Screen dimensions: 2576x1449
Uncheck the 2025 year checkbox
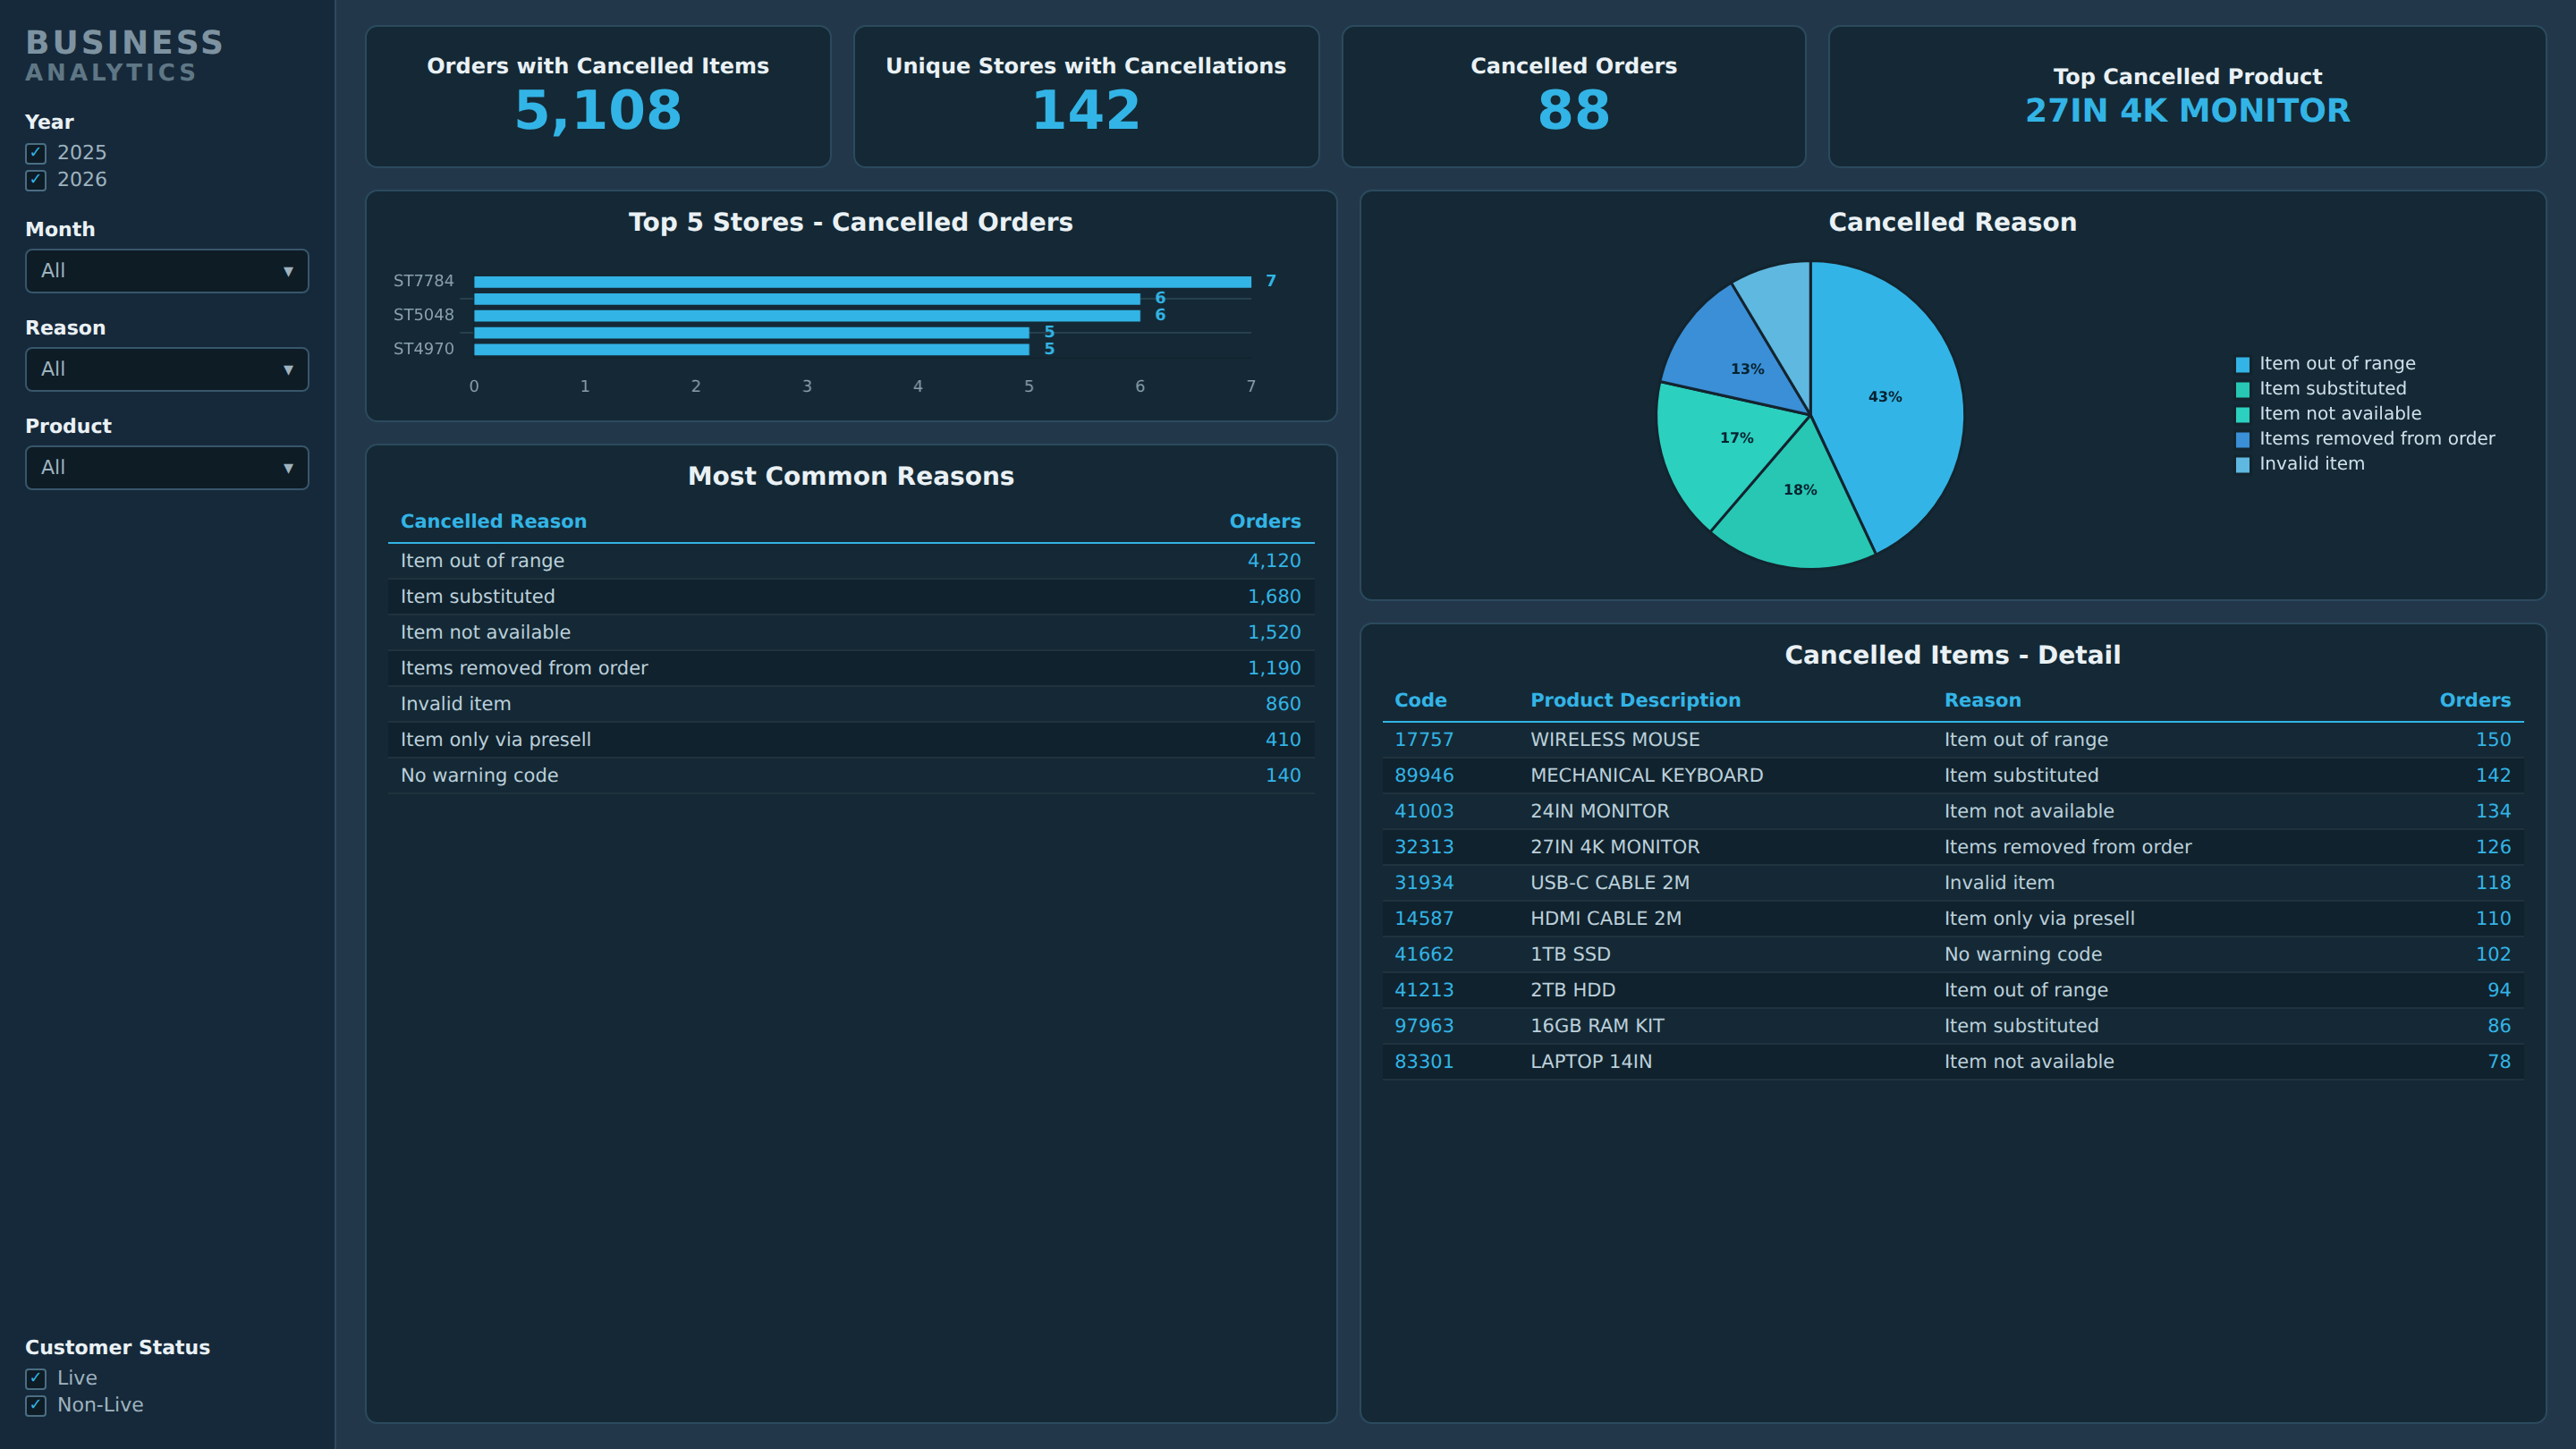click(36, 153)
